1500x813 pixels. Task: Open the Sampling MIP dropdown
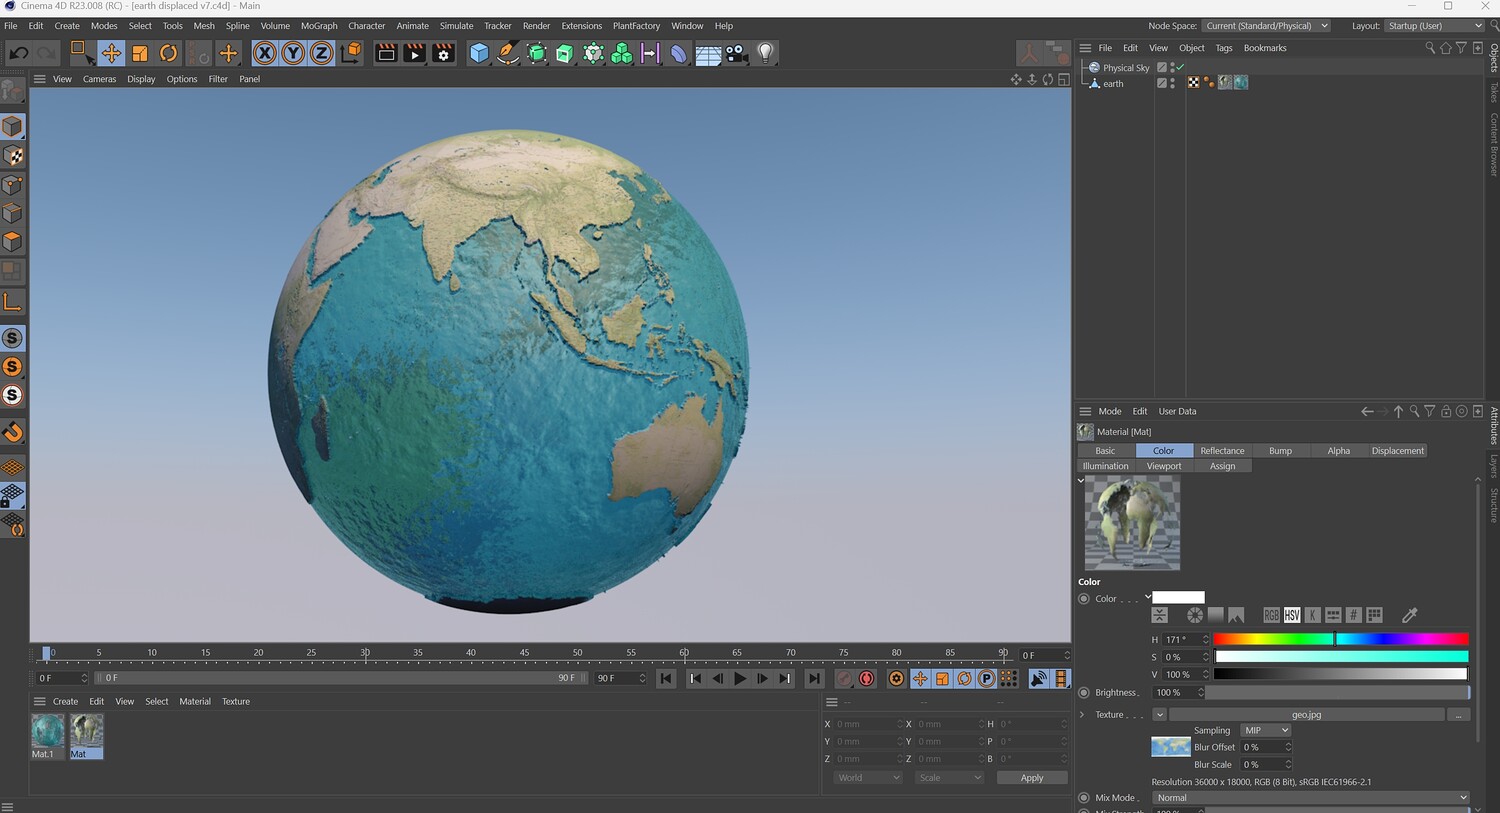click(1265, 730)
